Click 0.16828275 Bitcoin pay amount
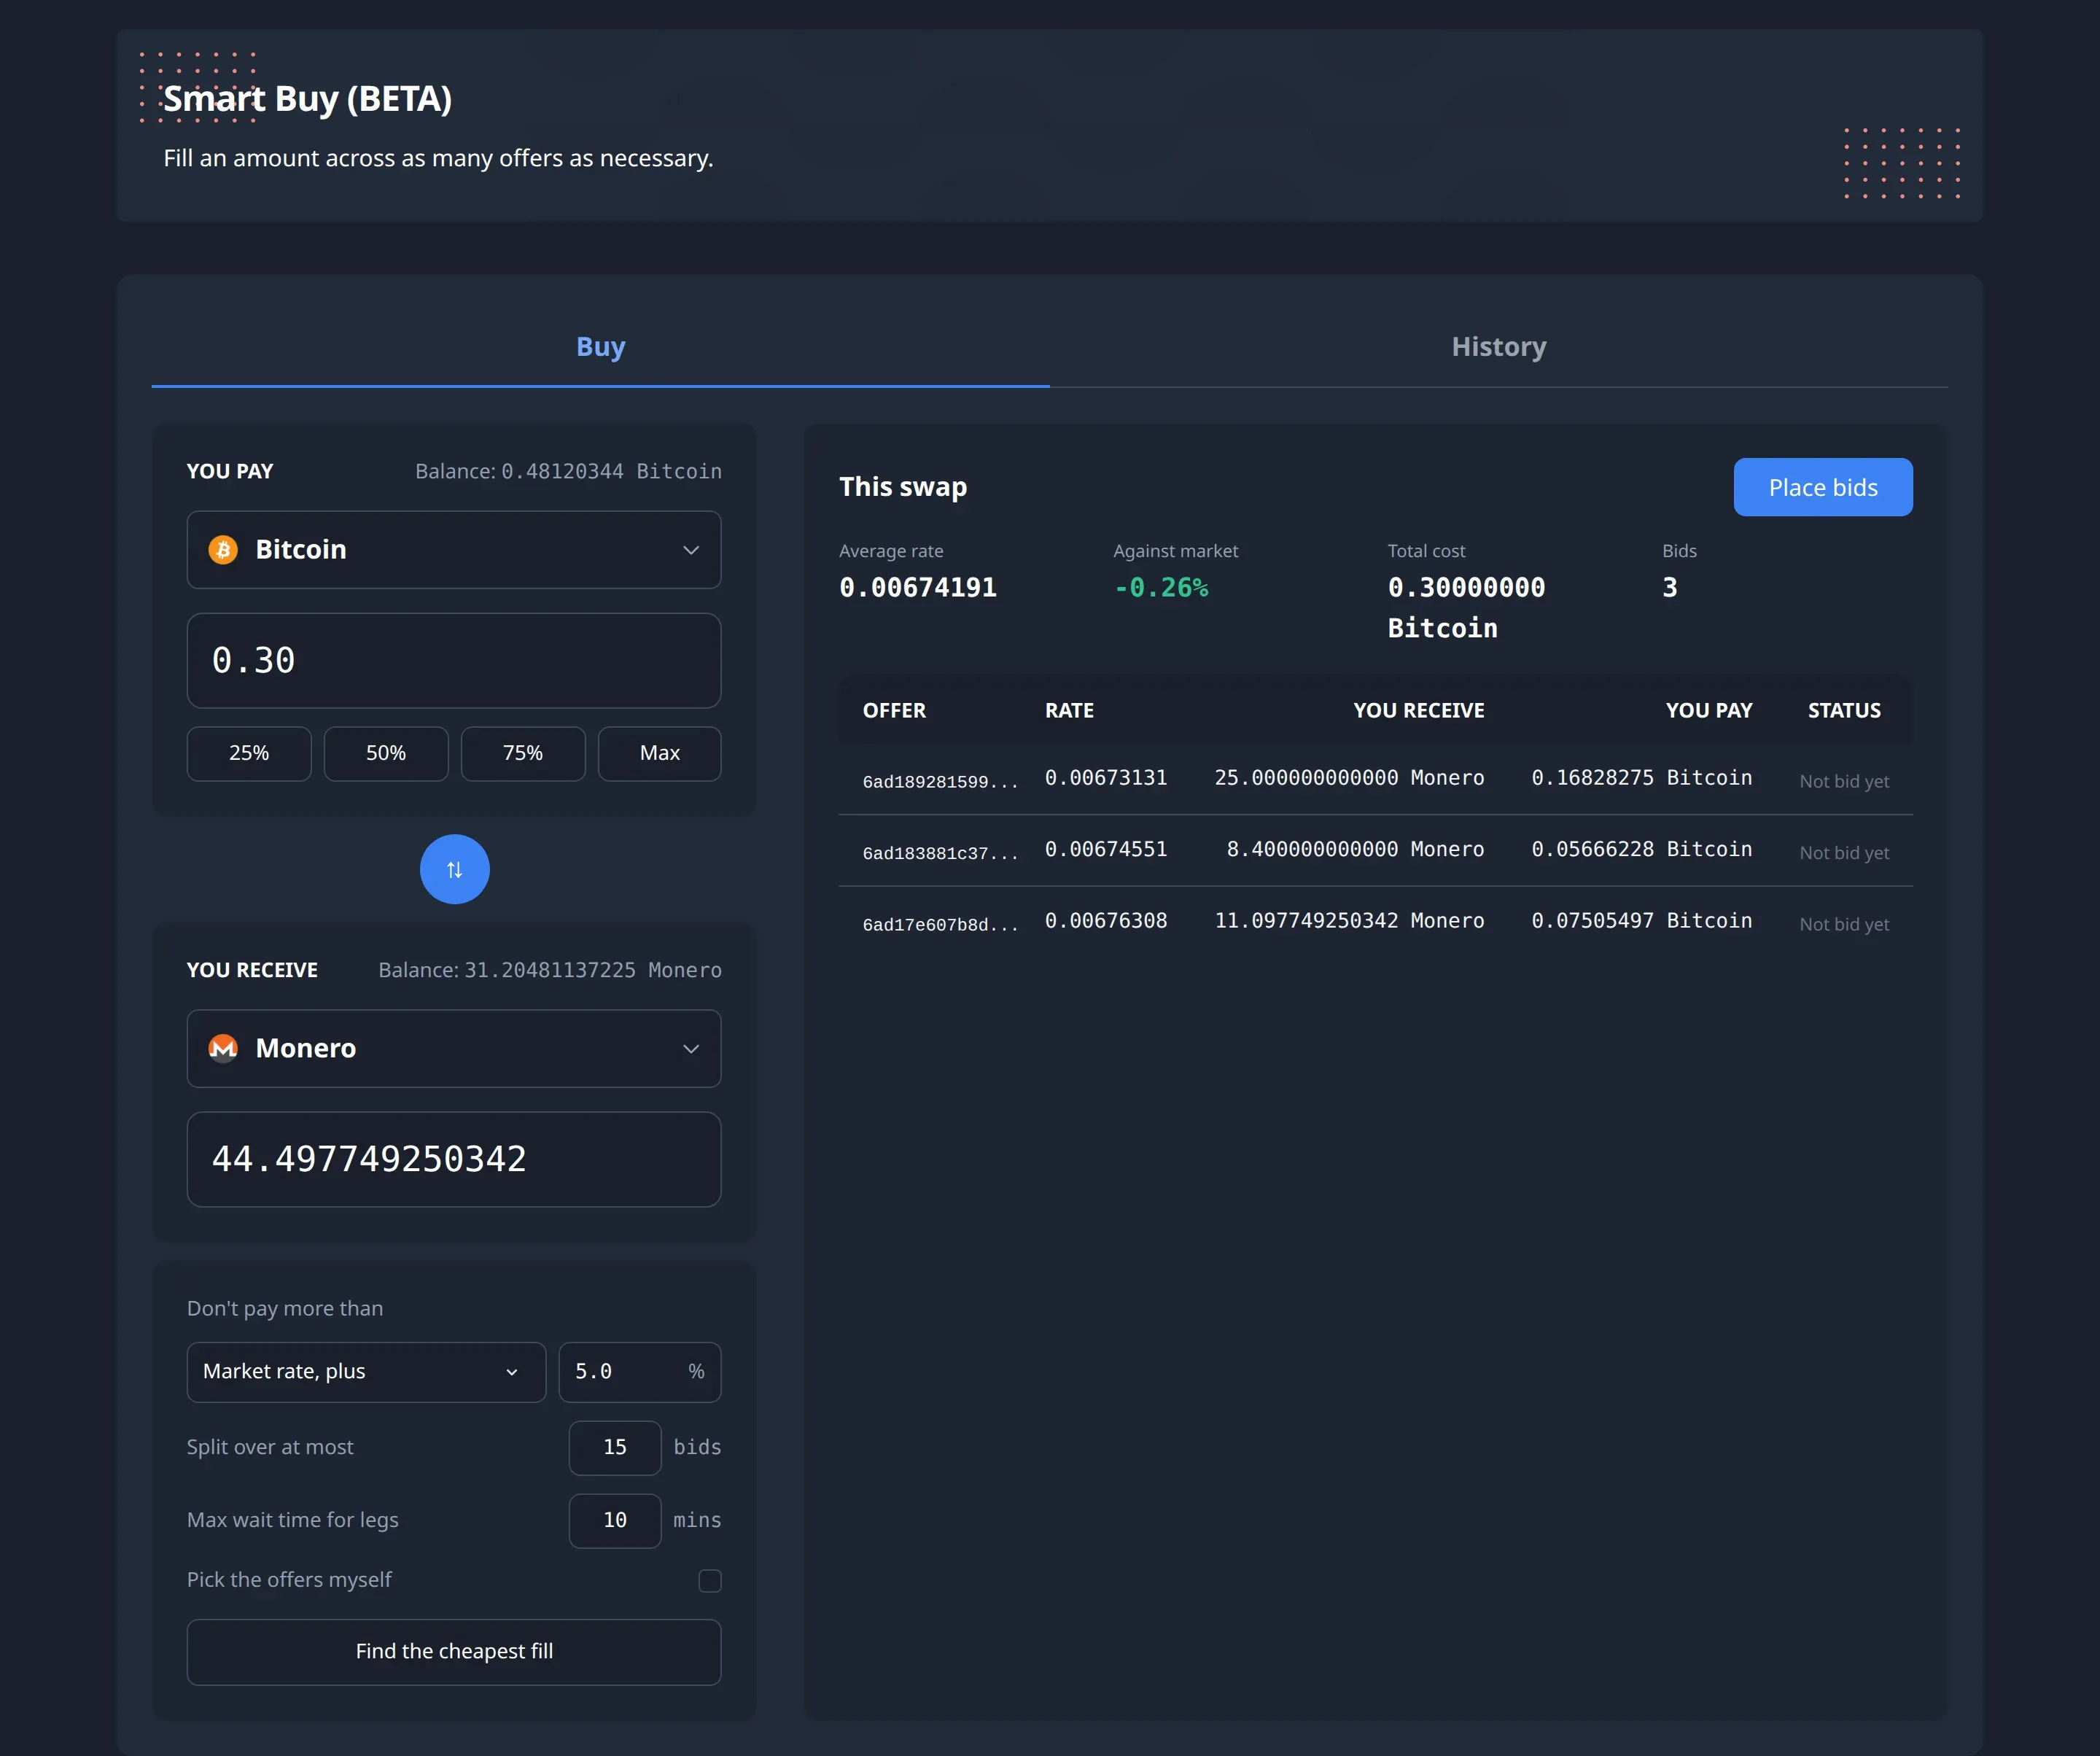The width and height of the screenshot is (2100, 1756). pos(1642,778)
